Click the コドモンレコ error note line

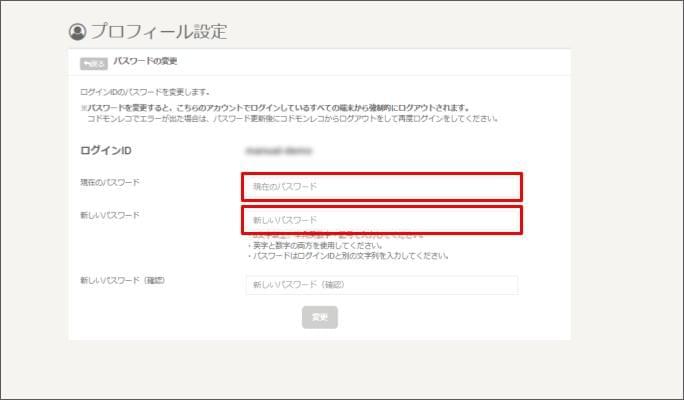point(290,118)
